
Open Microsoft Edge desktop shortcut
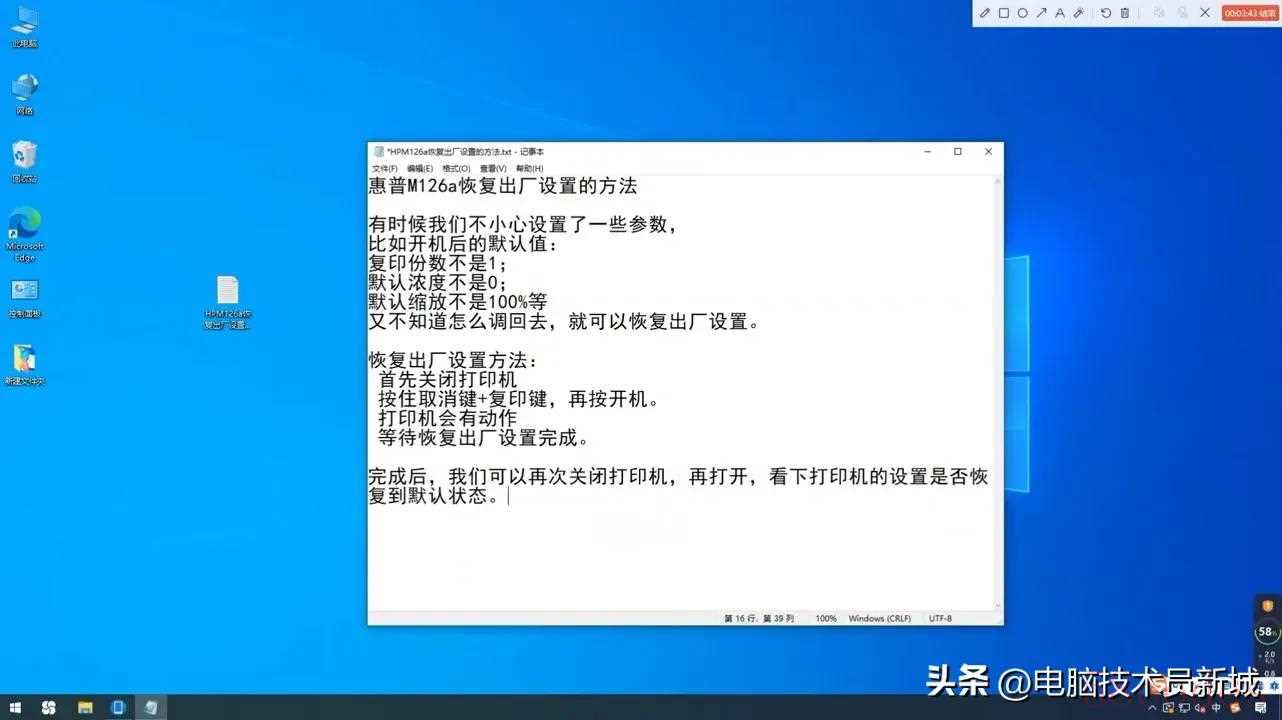(25, 234)
